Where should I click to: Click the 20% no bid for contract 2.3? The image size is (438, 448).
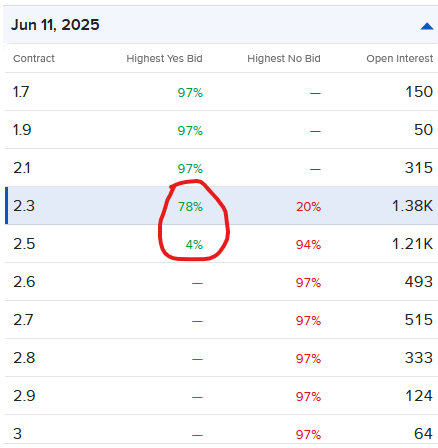point(308,206)
